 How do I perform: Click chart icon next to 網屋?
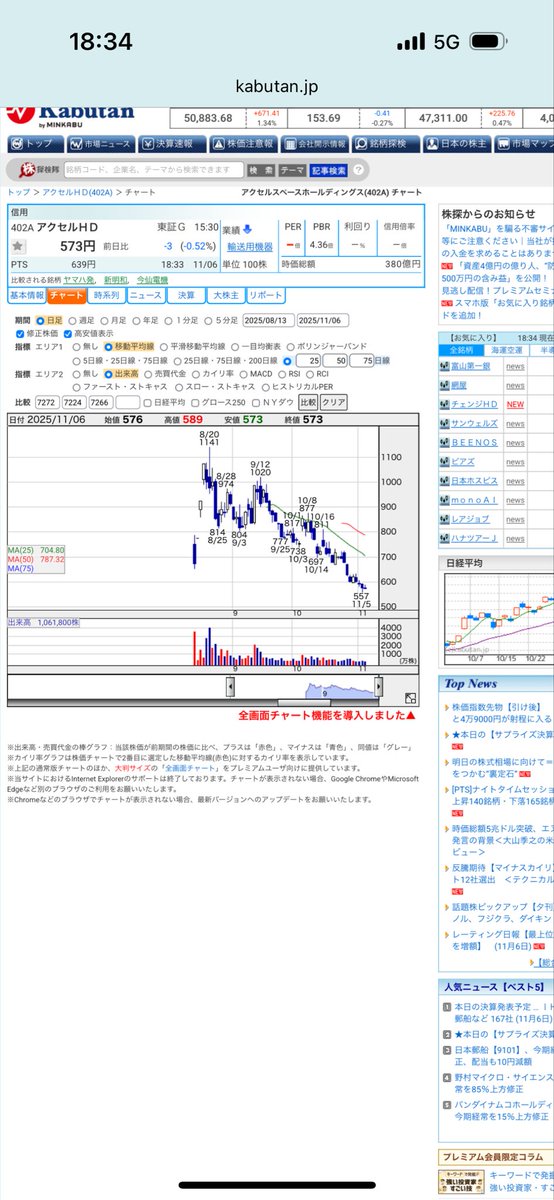click(444, 385)
